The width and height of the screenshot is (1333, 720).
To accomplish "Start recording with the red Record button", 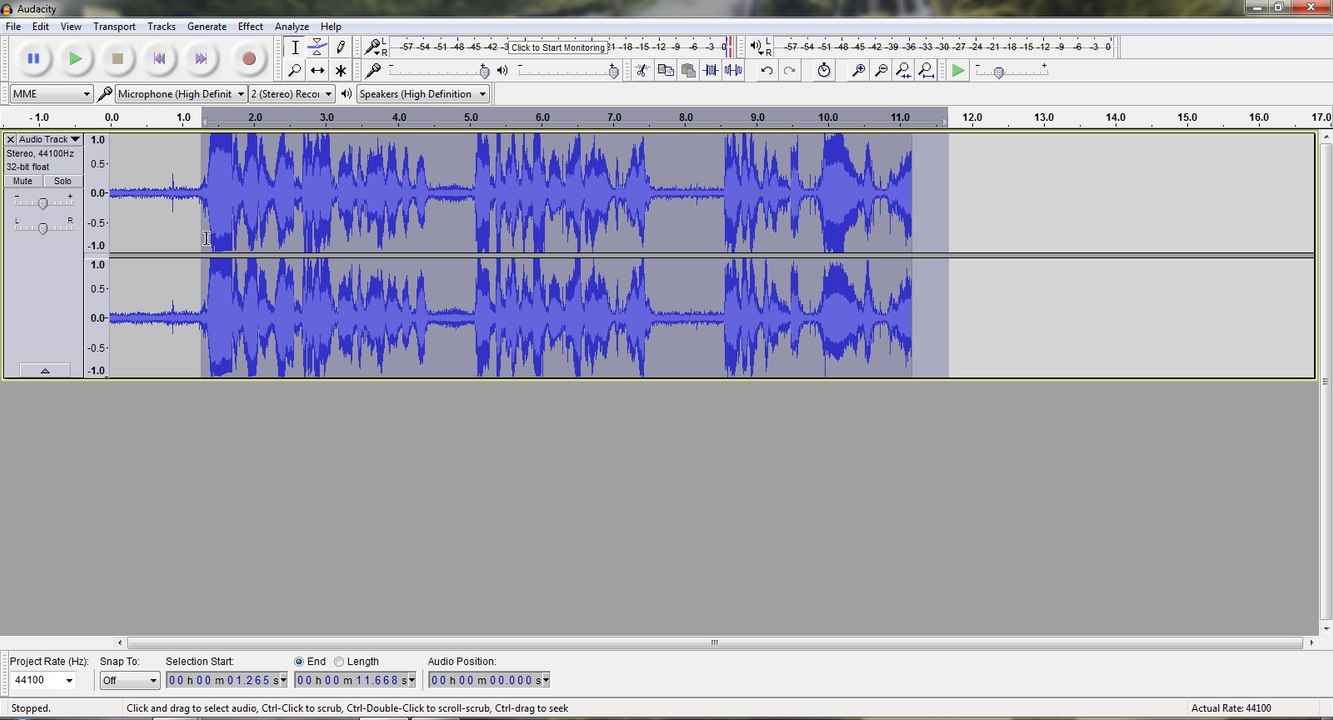I will [x=249, y=59].
